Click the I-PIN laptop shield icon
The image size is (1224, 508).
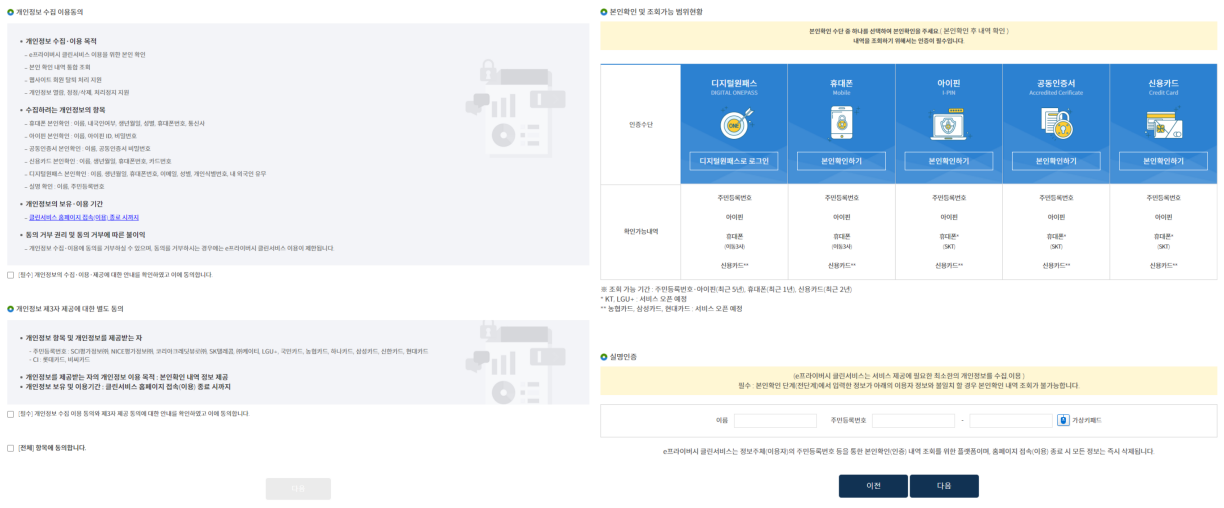948,123
